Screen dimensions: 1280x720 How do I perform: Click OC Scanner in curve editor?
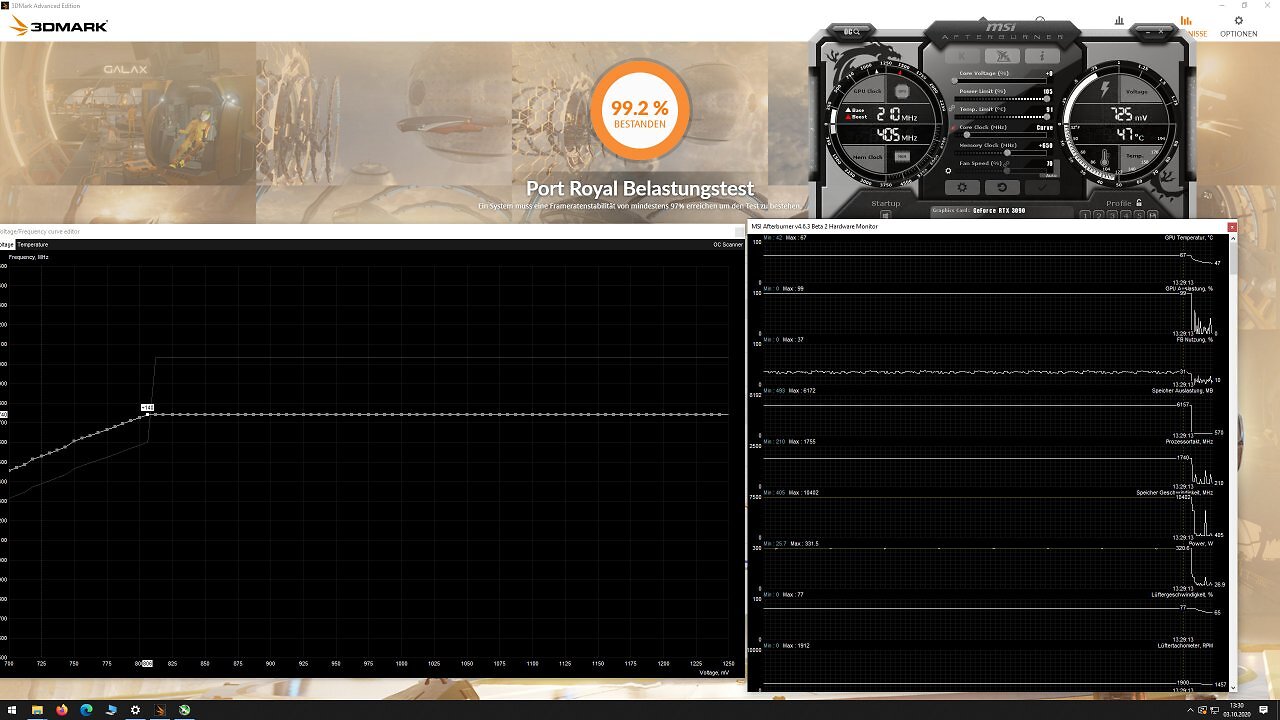[727, 244]
